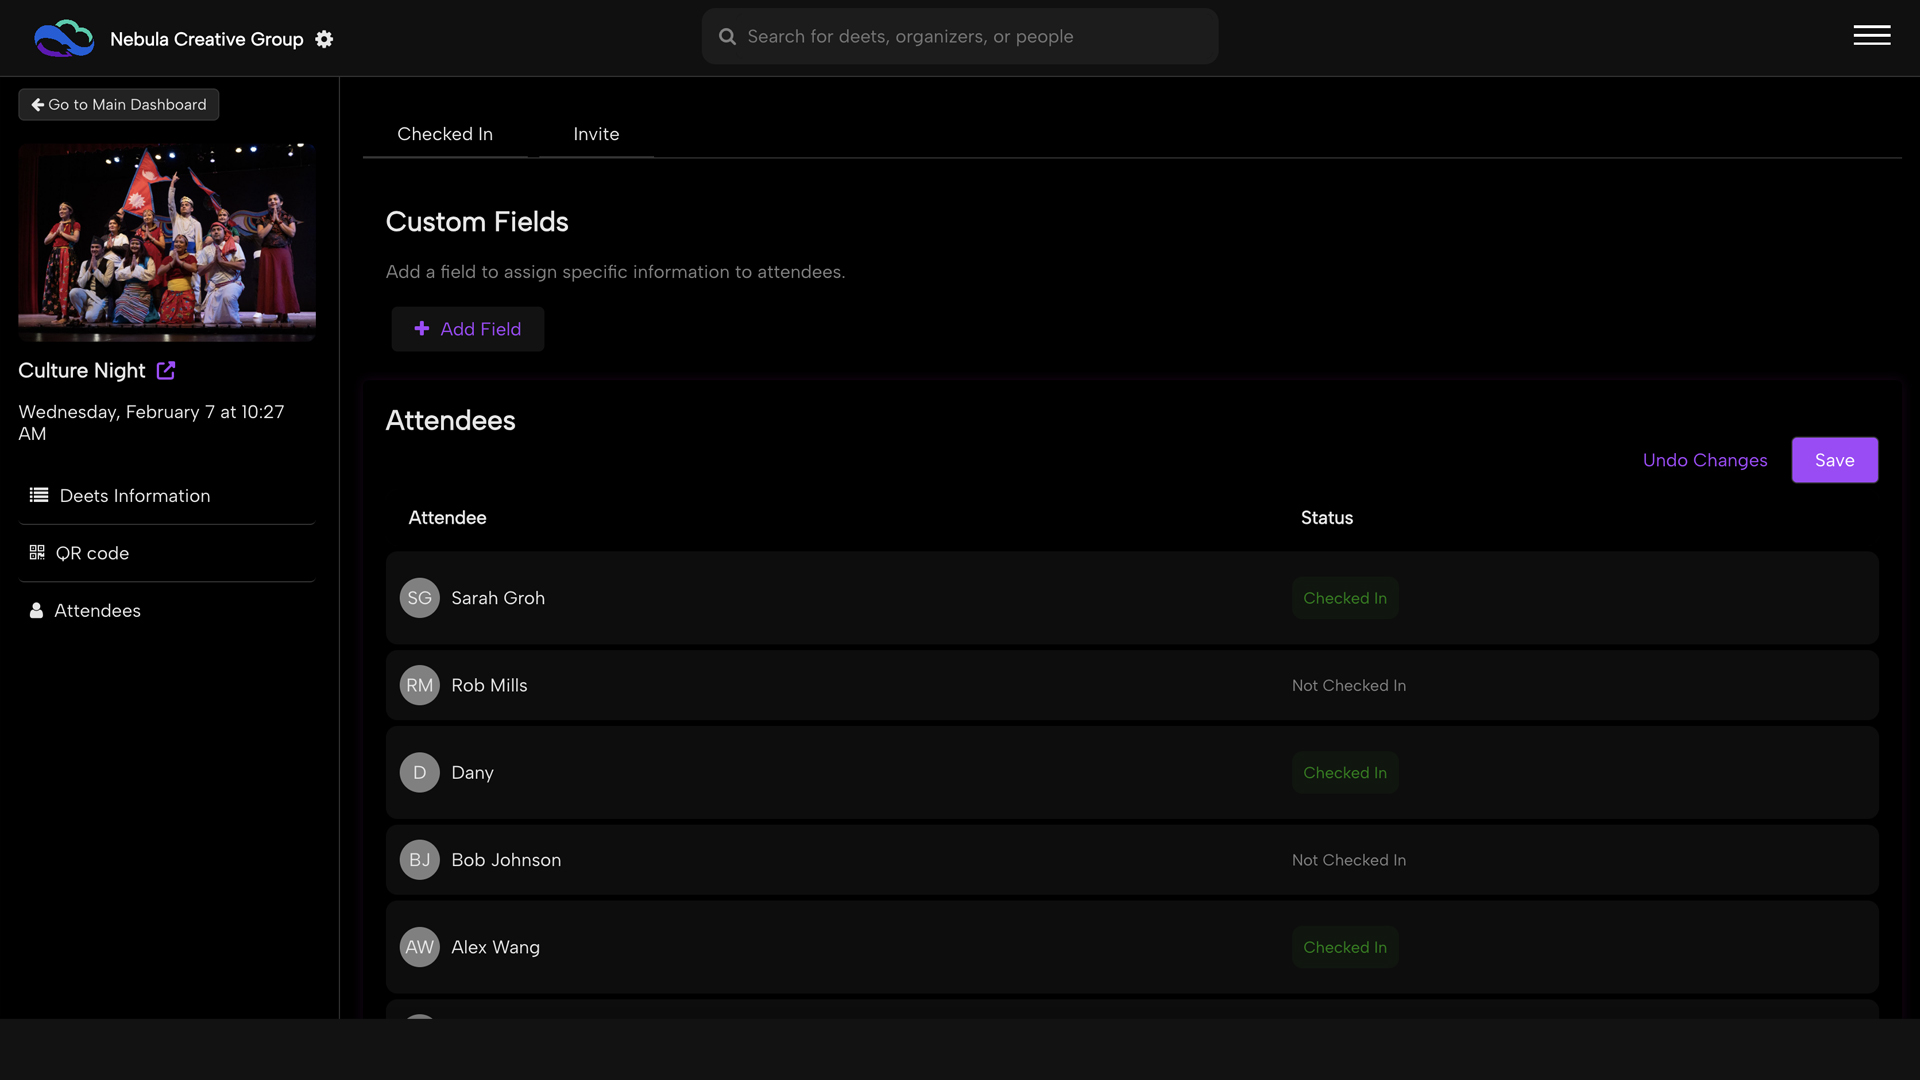Toggle Dany's Checked In badge
The width and height of the screenshot is (1920, 1080).
1345,772
